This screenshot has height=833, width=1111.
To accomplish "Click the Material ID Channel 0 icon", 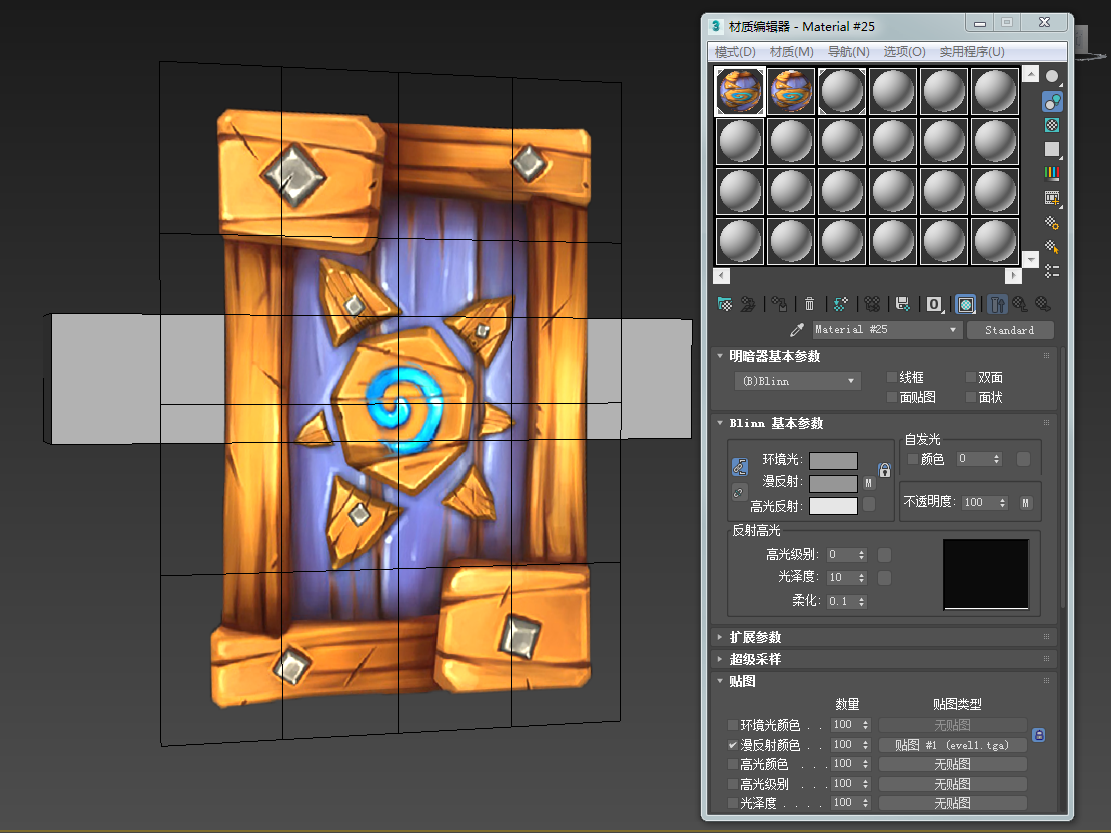I will 935,305.
